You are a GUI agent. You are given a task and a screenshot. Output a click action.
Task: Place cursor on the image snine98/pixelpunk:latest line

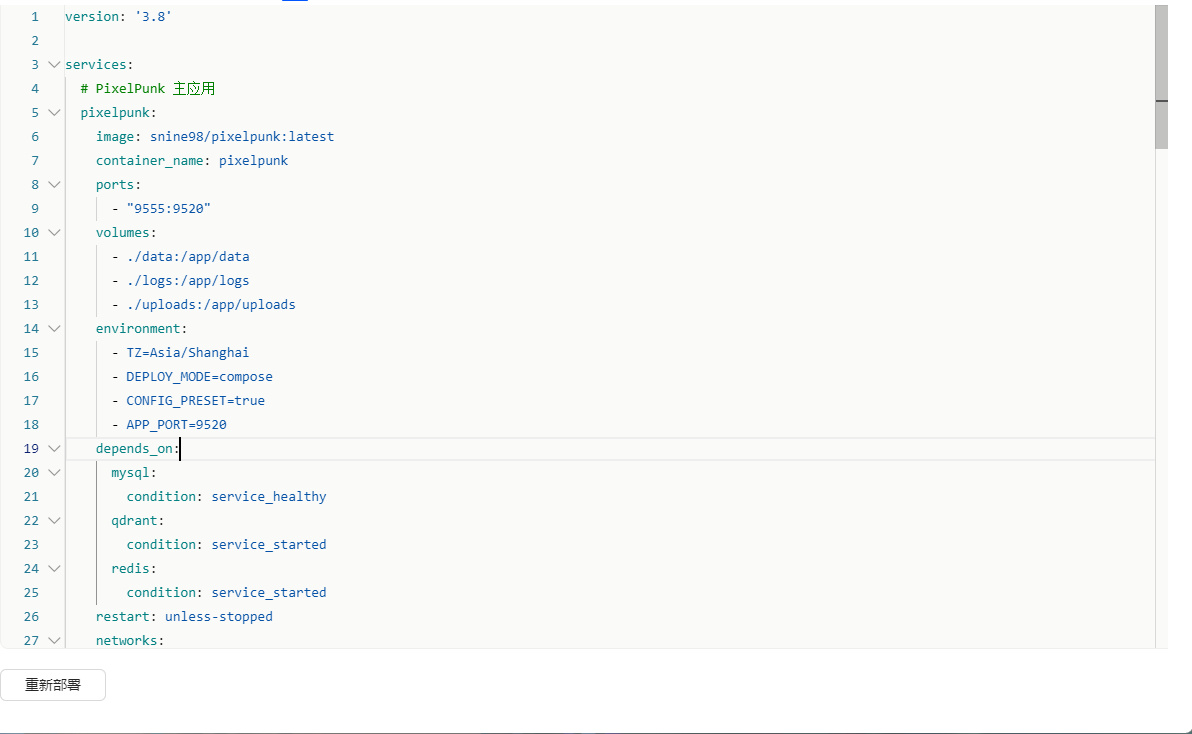pos(214,137)
